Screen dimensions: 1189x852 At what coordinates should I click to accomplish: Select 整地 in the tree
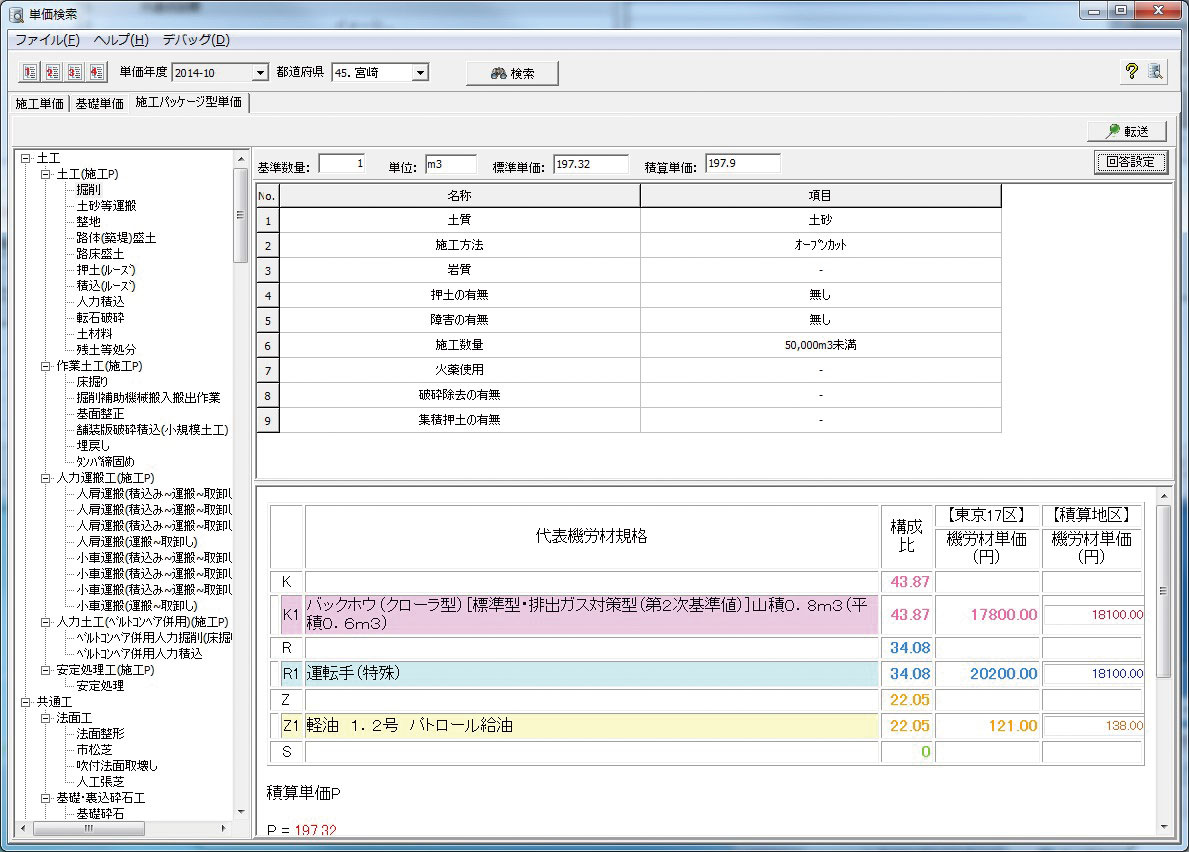click(89, 222)
